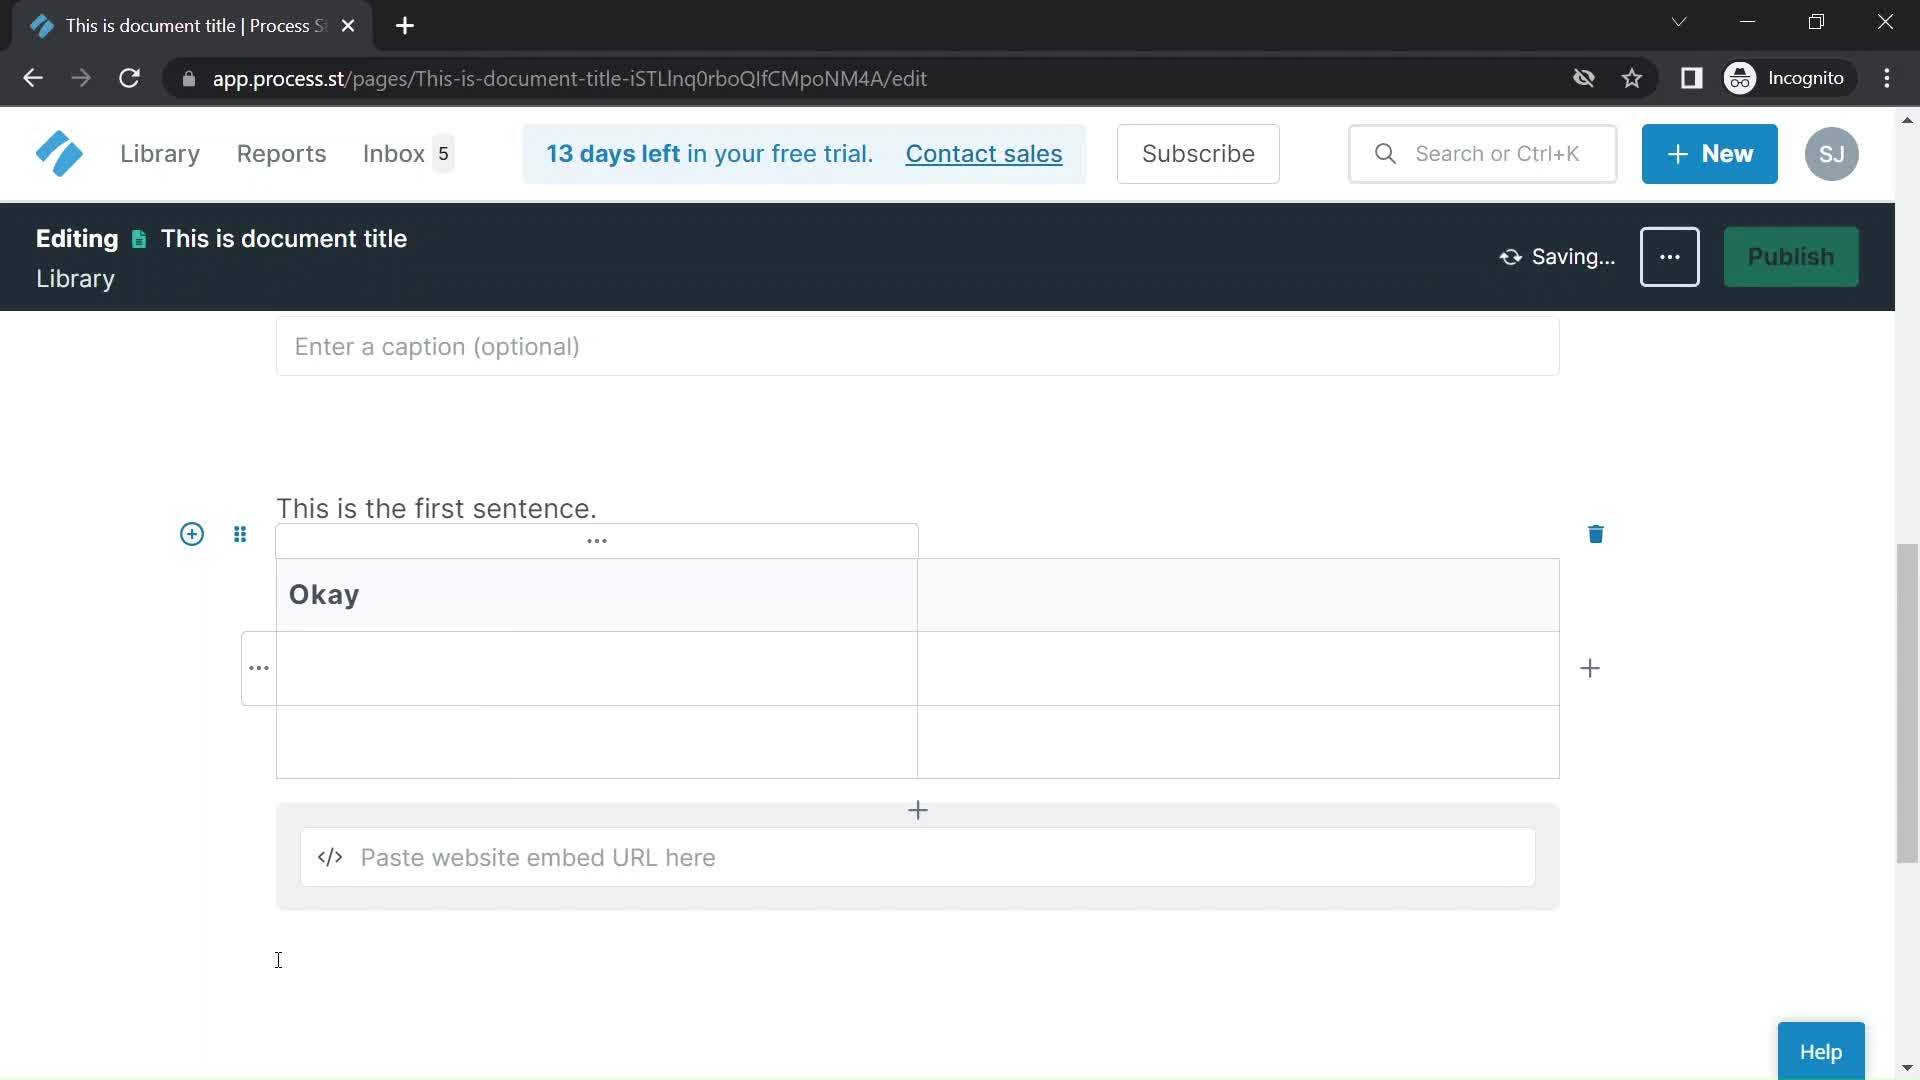This screenshot has height=1080, width=1920.
Task: Click the embed code icon in URL field
Action: coord(330,857)
